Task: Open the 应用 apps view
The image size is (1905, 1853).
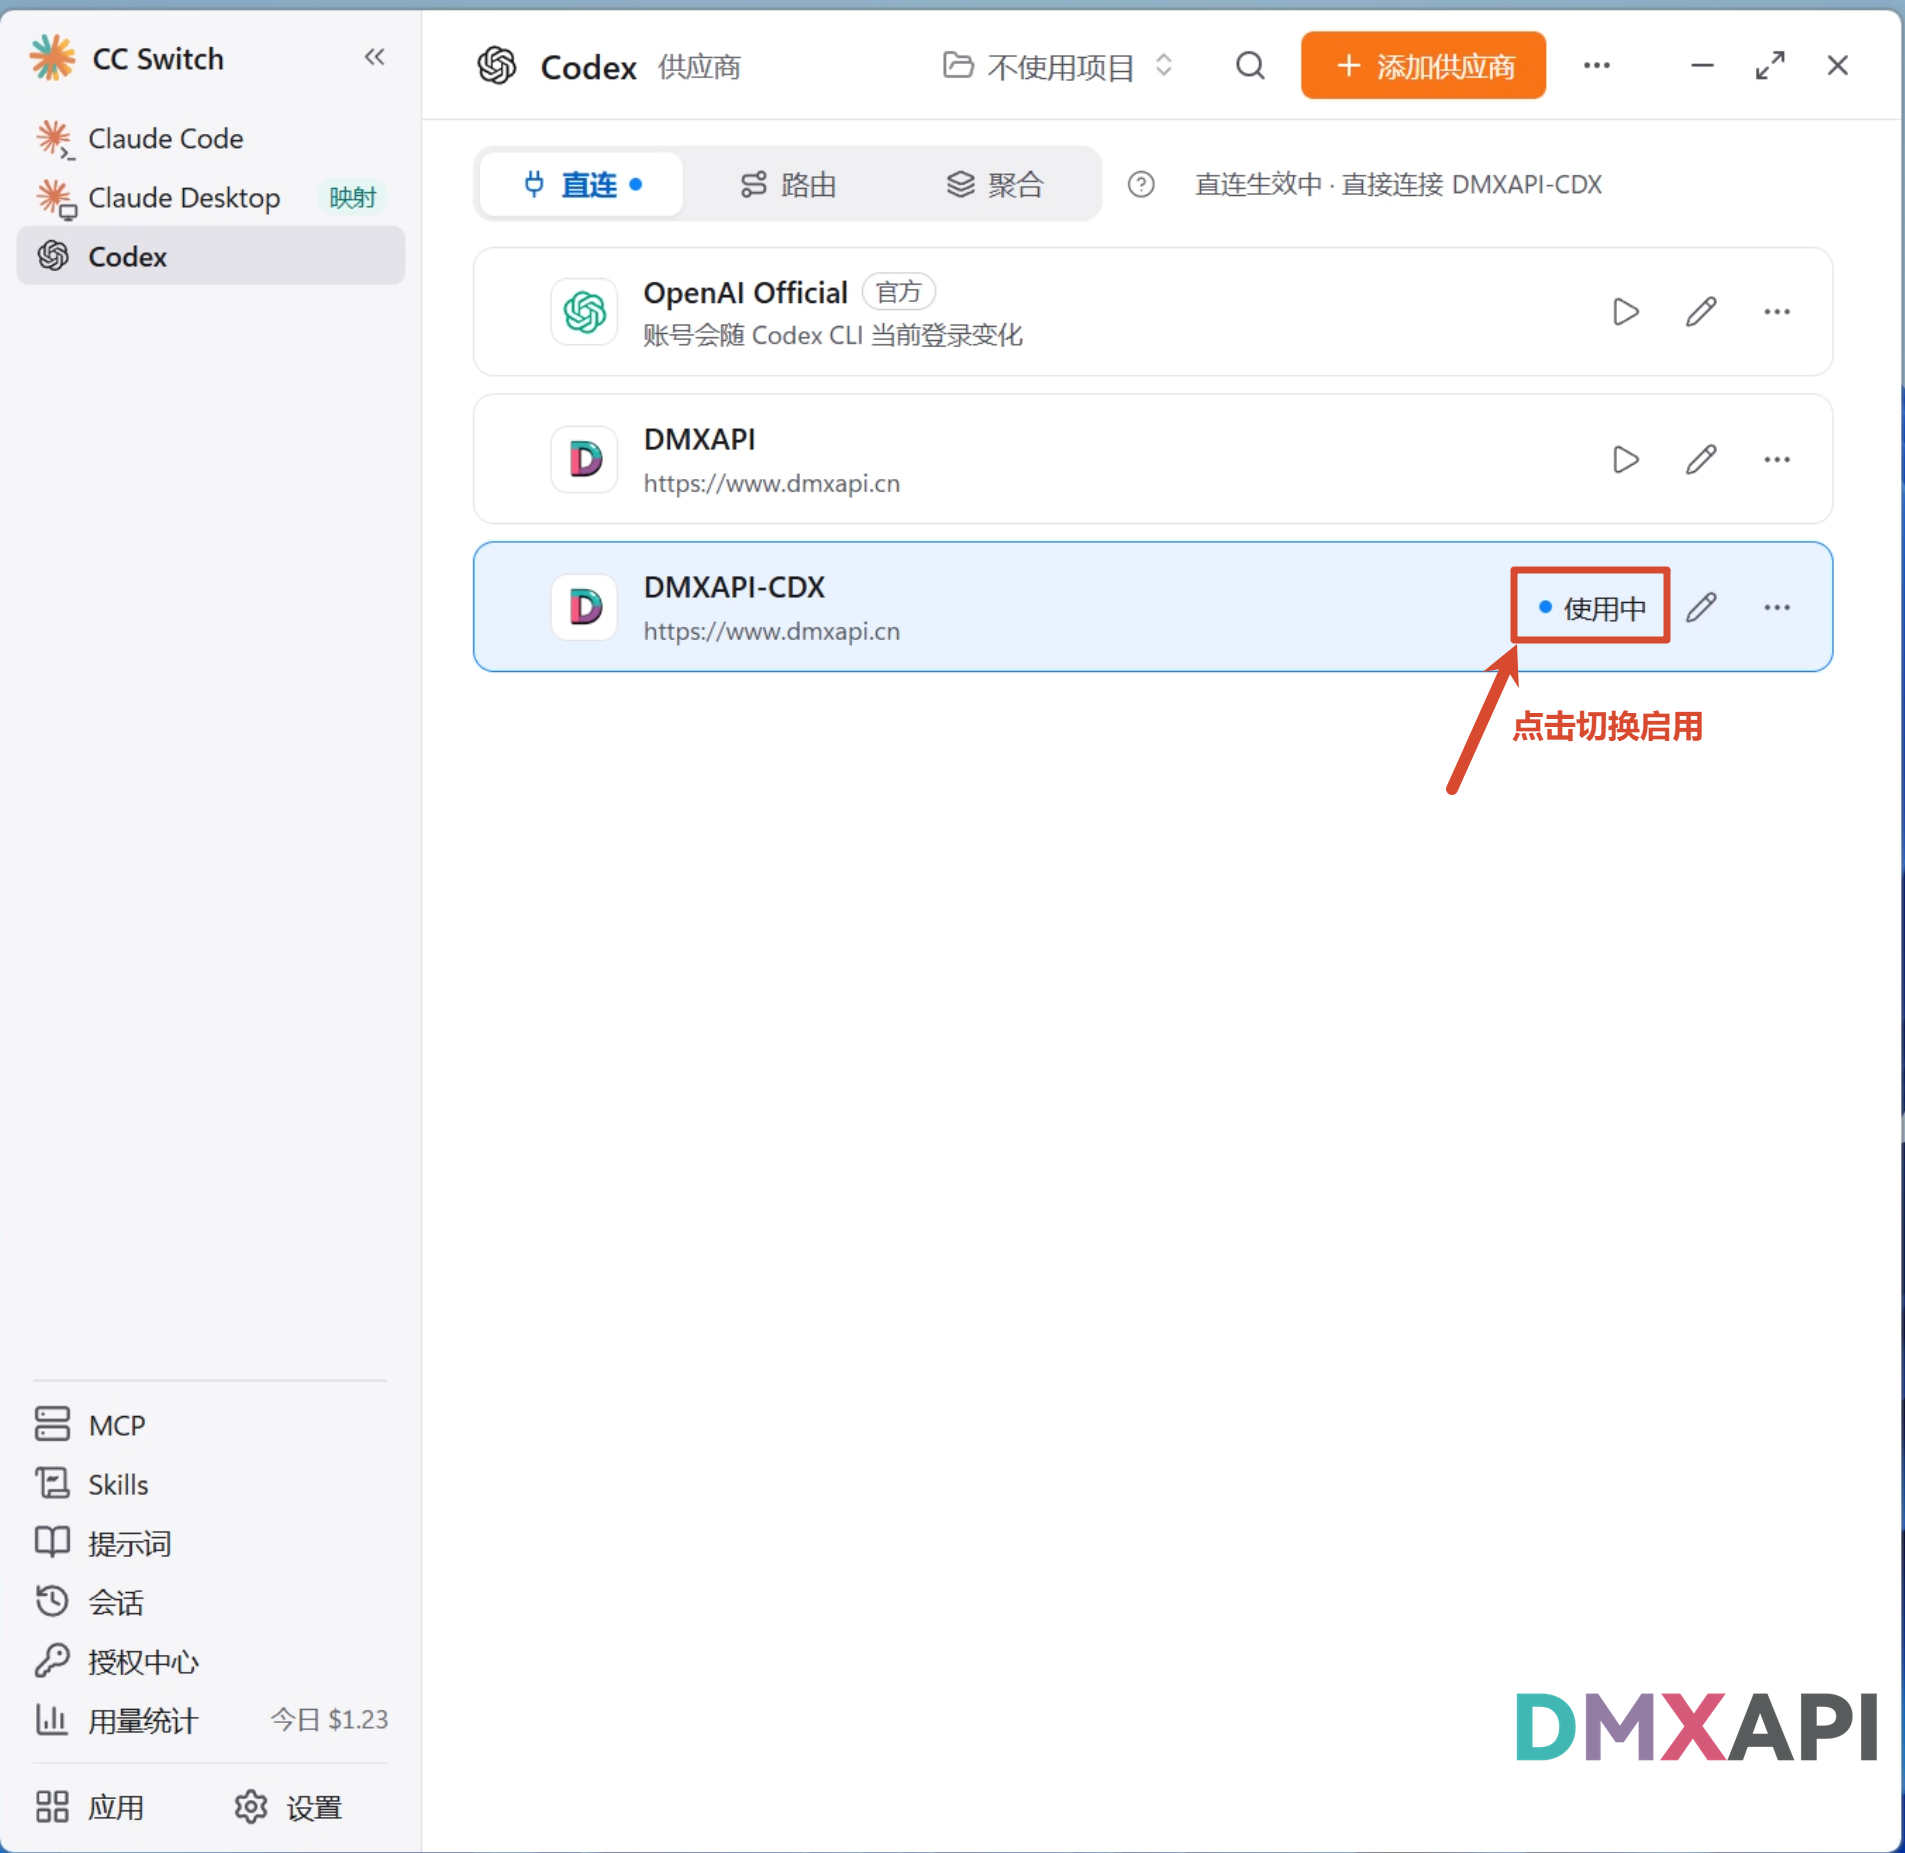Action: pyautogui.click(x=90, y=1807)
